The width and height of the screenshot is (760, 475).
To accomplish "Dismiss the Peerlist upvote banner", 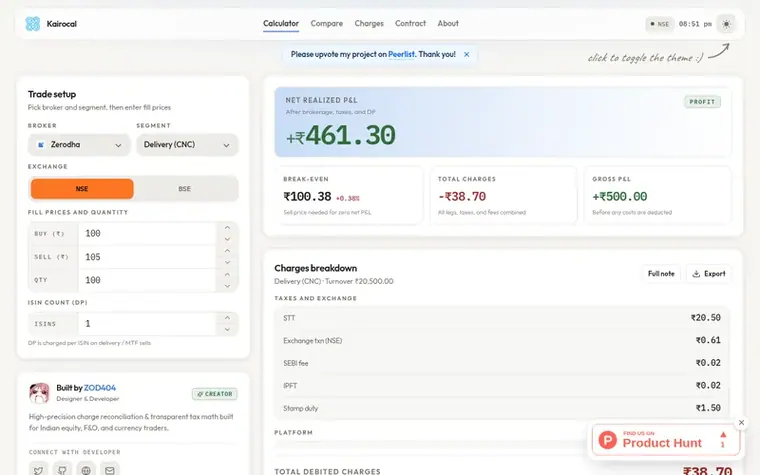I will click(x=466, y=54).
